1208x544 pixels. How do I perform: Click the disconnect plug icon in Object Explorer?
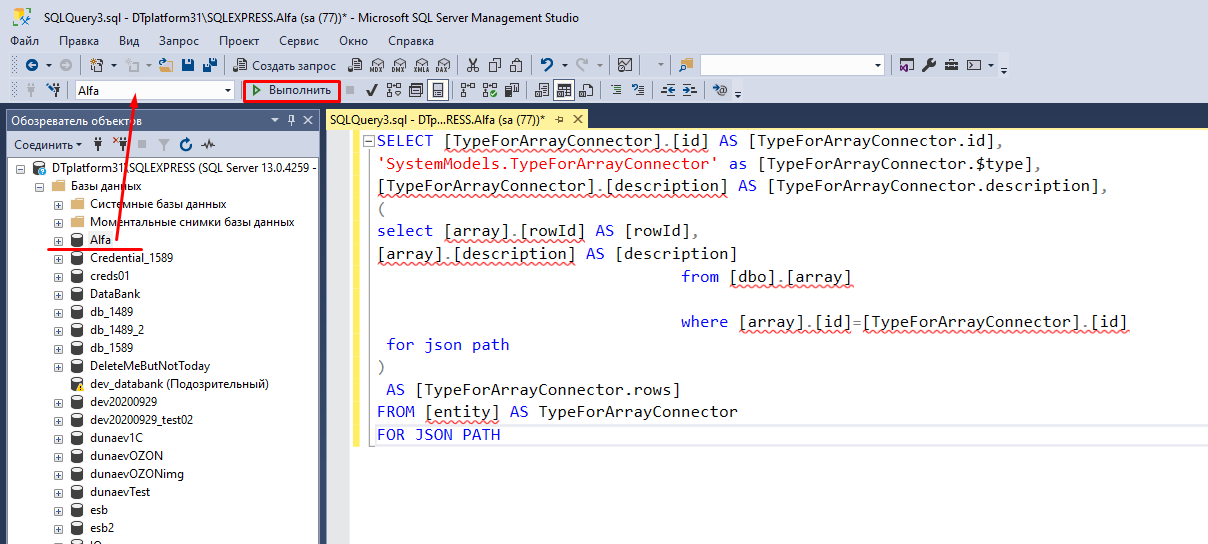click(121, 145)
